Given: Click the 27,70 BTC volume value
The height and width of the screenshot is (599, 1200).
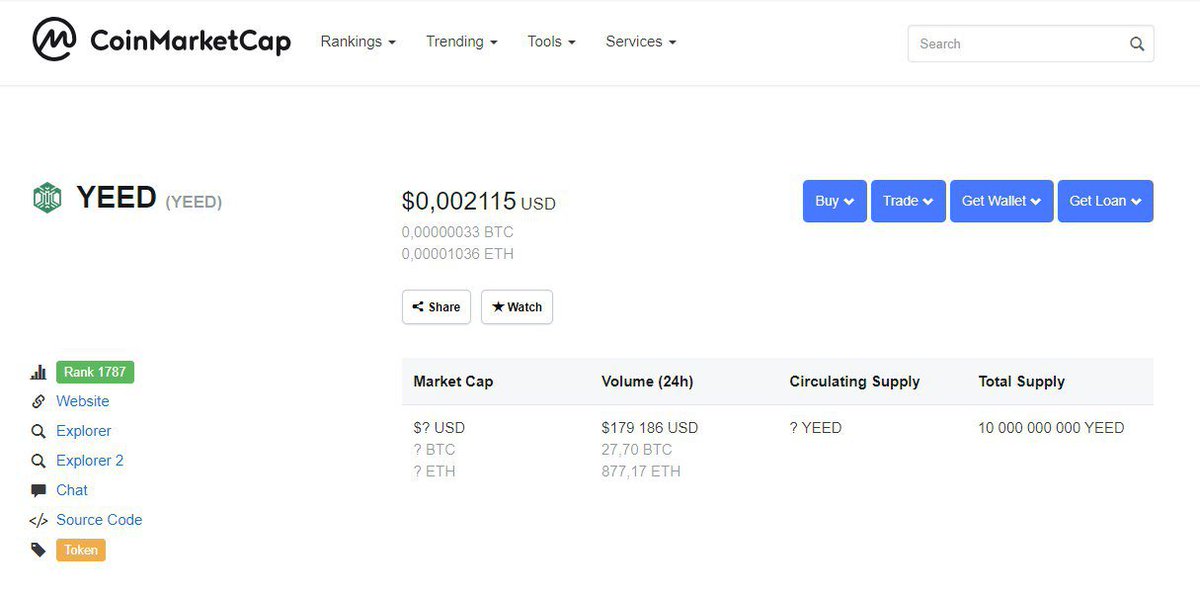Looking at the screenshot, I should (x=637, y=450).
